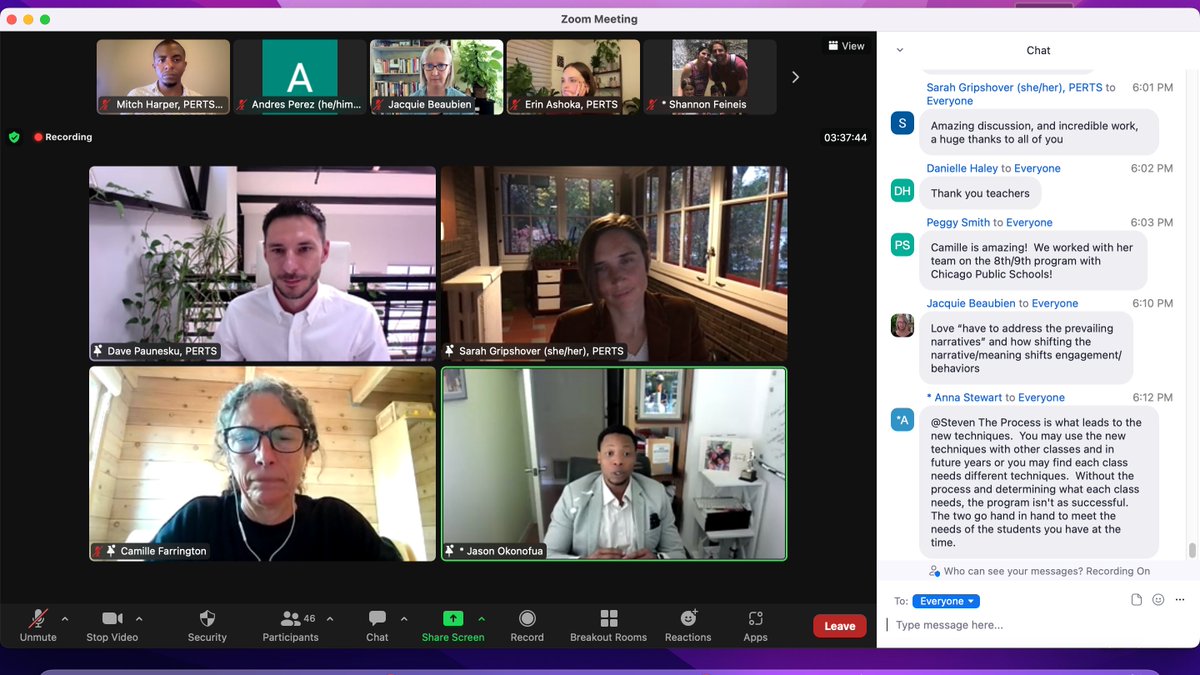Click the muted mic icon on Camille Farrington's label
Screen dimensions: 1200x675
[99, 551]
